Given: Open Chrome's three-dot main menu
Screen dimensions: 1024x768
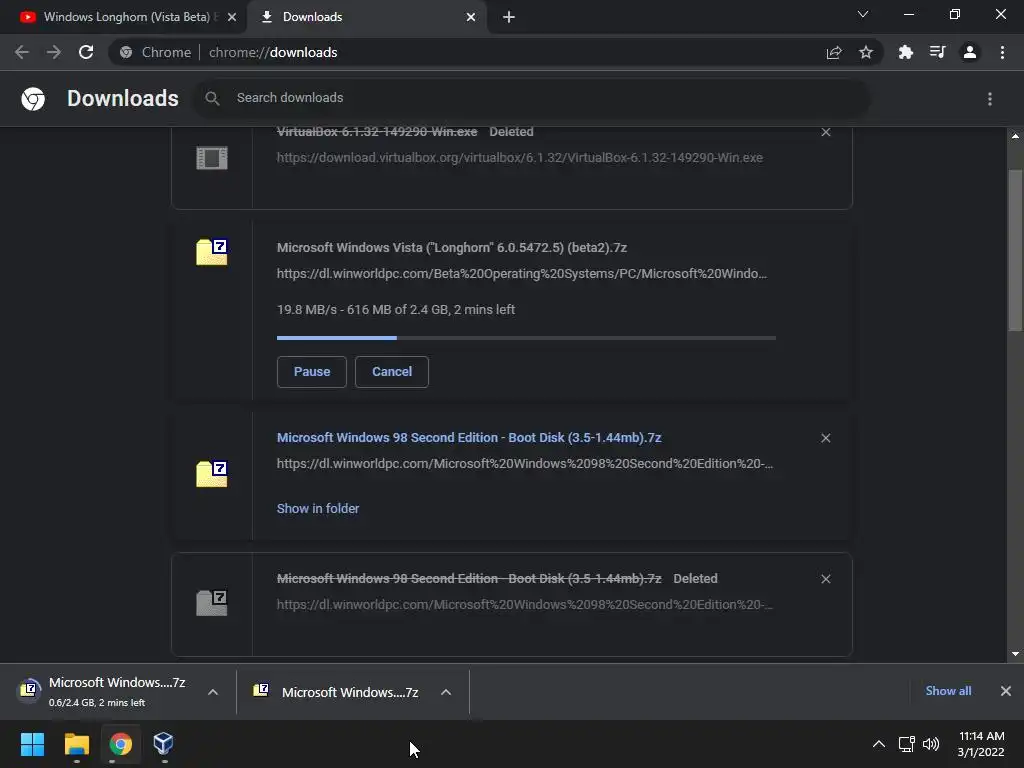Looking at the screenshot, I should point(1002,52).
